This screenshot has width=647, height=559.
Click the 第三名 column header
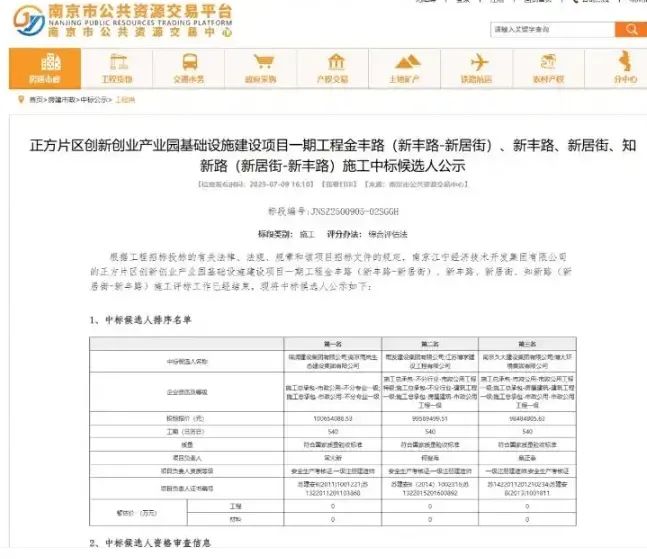coord(527,344)
